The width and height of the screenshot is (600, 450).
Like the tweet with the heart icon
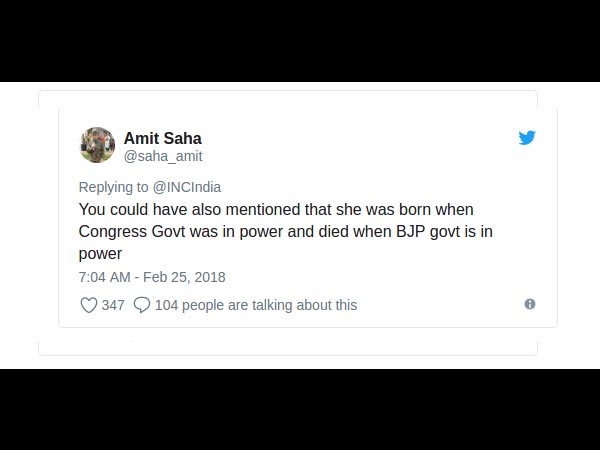click(x=88, y=305)
